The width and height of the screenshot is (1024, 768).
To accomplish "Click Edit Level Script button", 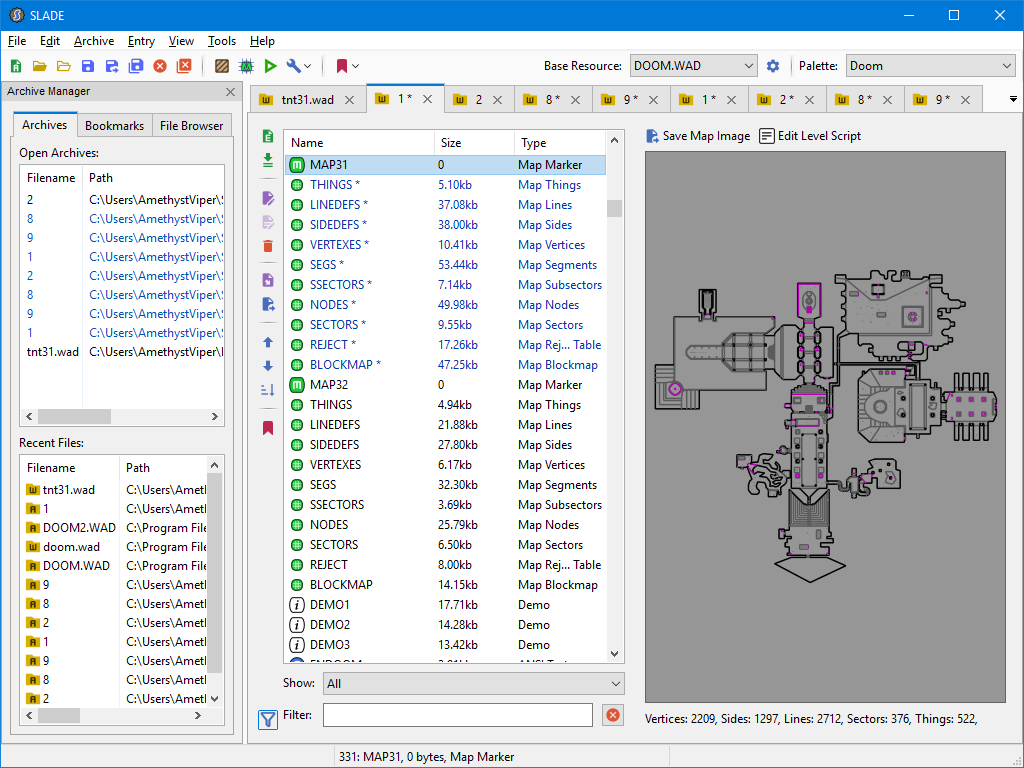I will pos(810,136).
